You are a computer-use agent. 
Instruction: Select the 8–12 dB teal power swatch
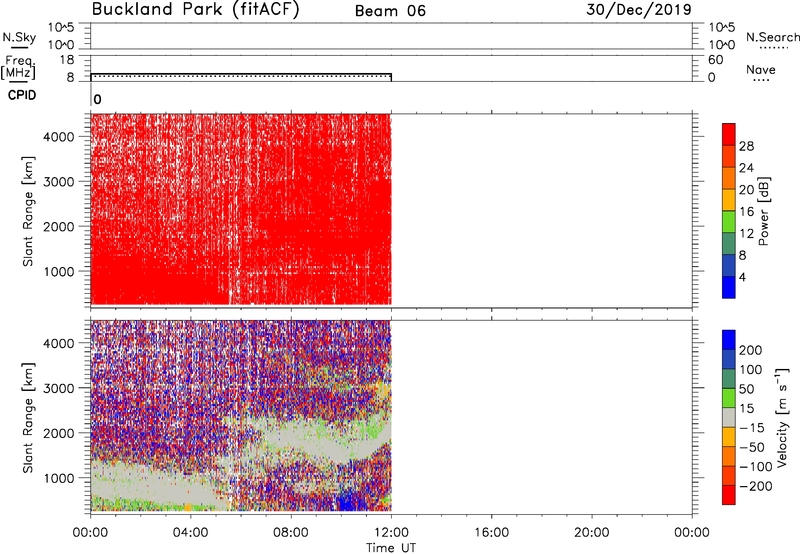729,244
